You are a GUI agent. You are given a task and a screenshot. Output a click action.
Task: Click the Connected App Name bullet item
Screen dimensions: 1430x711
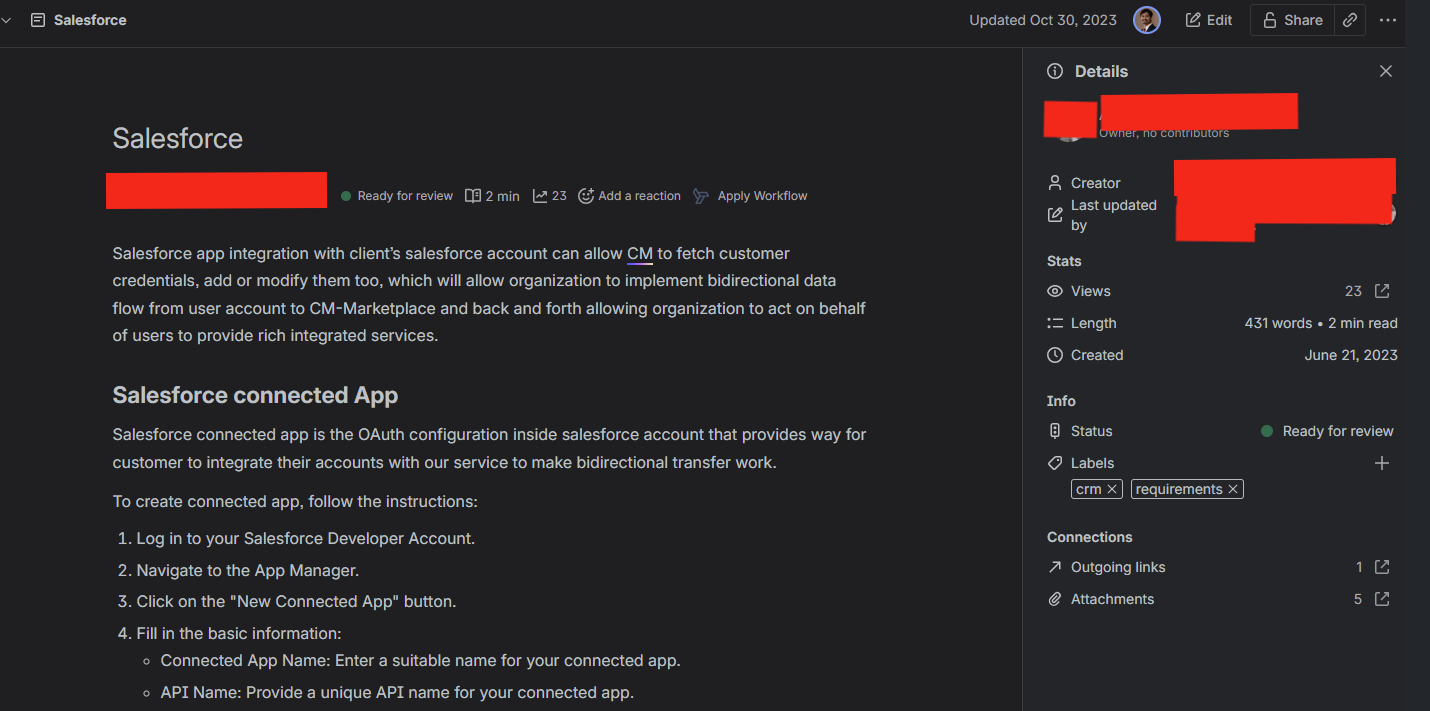420,660
